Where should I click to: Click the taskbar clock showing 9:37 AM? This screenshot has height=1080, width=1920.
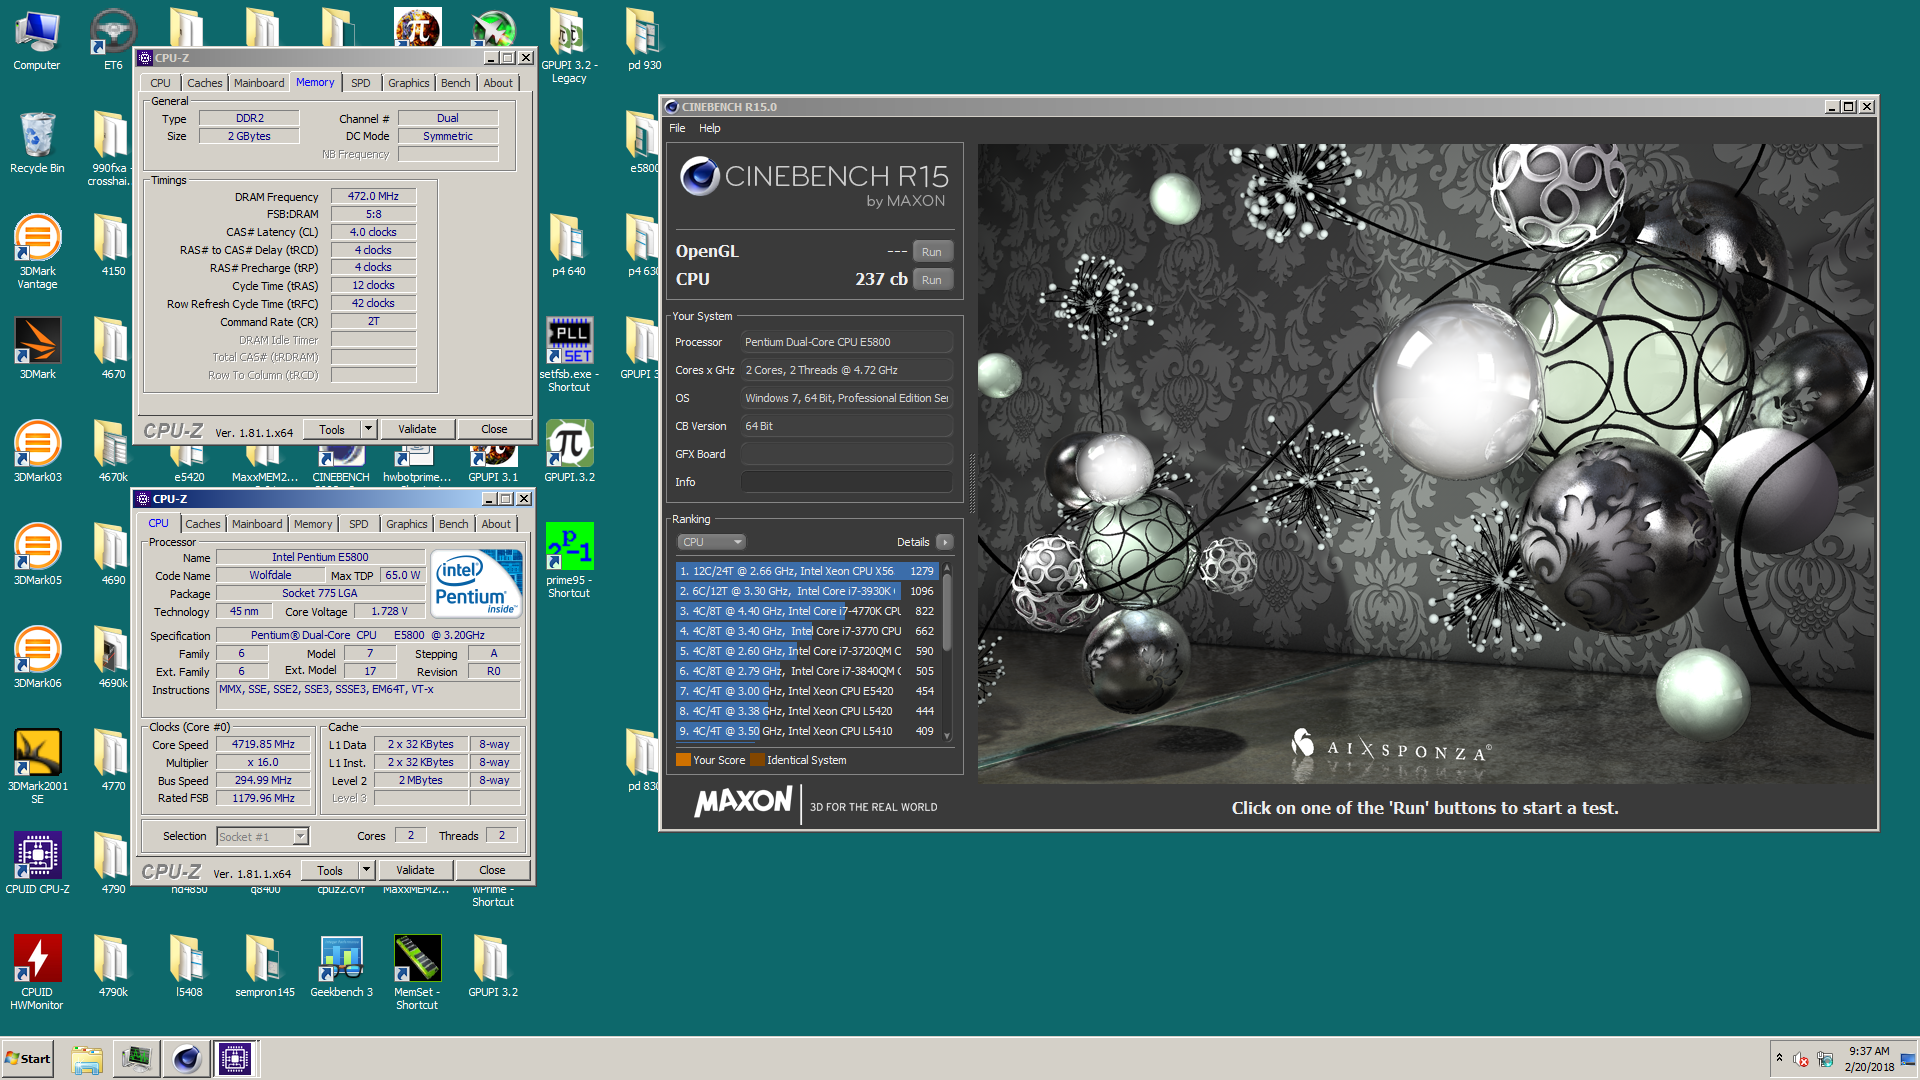[x=1869, y=1059]
